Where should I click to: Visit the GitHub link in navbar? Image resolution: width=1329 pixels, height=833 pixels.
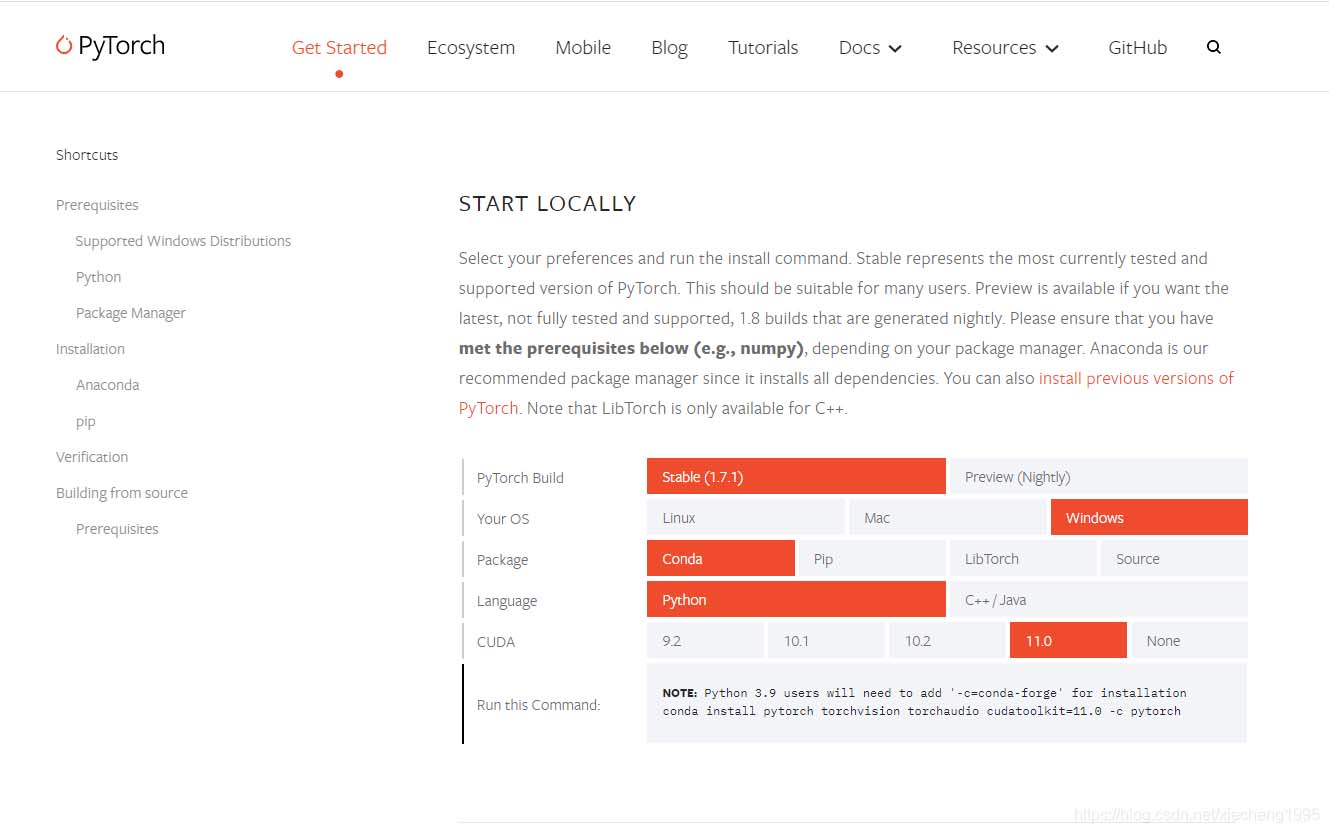pyautogui.click(x=1138, y=47)
